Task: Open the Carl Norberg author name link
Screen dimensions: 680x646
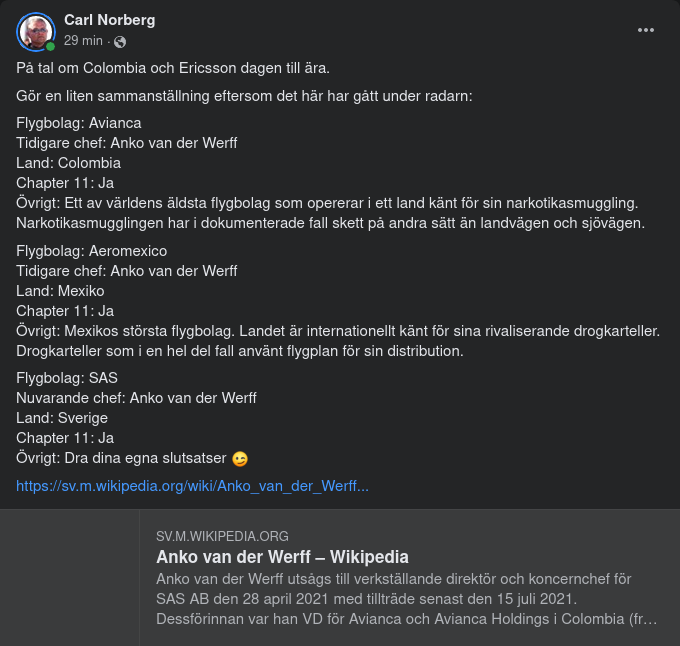Action: pyautogui.click(x=109, y=20)
